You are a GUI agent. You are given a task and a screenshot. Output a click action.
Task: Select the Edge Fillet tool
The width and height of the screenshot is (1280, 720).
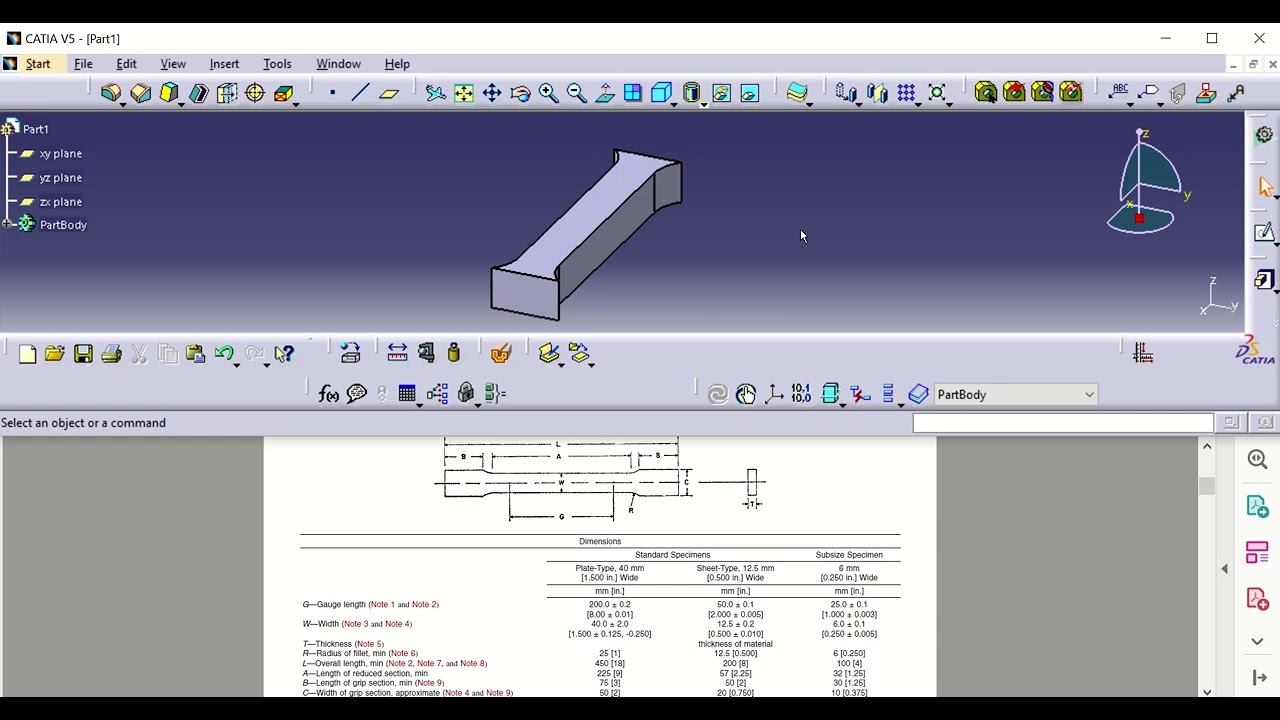click(110, 93)
